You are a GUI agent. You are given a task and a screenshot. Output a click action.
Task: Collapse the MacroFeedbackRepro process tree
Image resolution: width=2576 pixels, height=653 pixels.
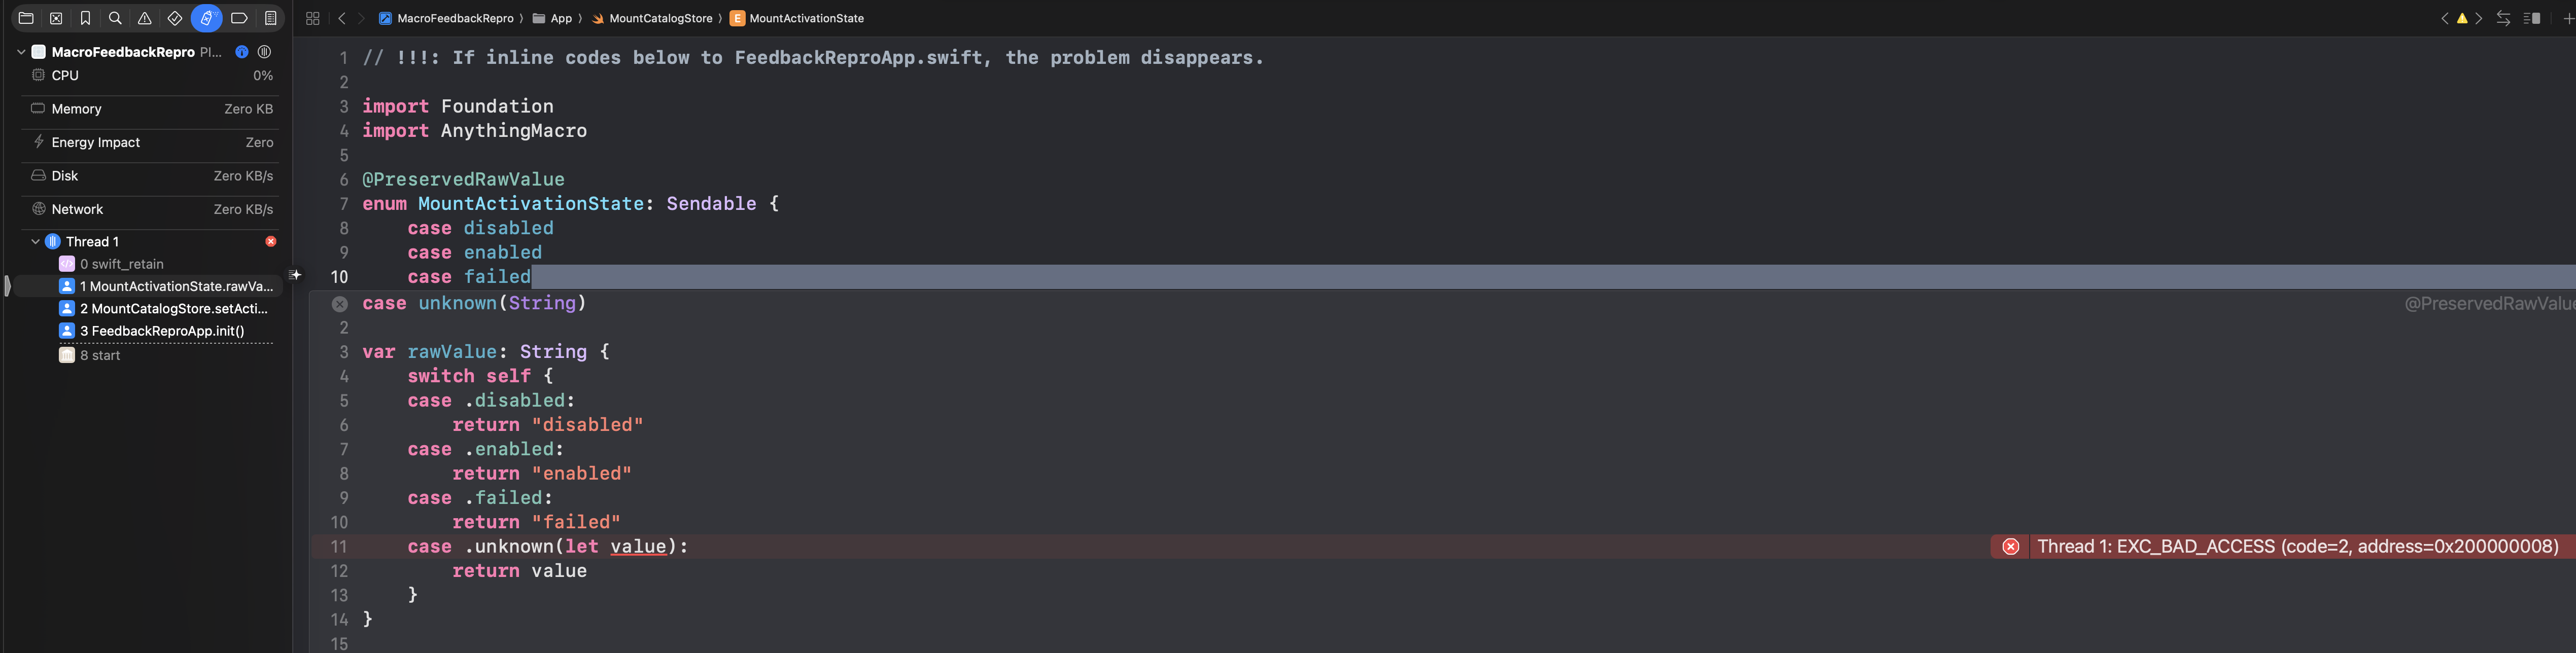click(x=21, y=52)
